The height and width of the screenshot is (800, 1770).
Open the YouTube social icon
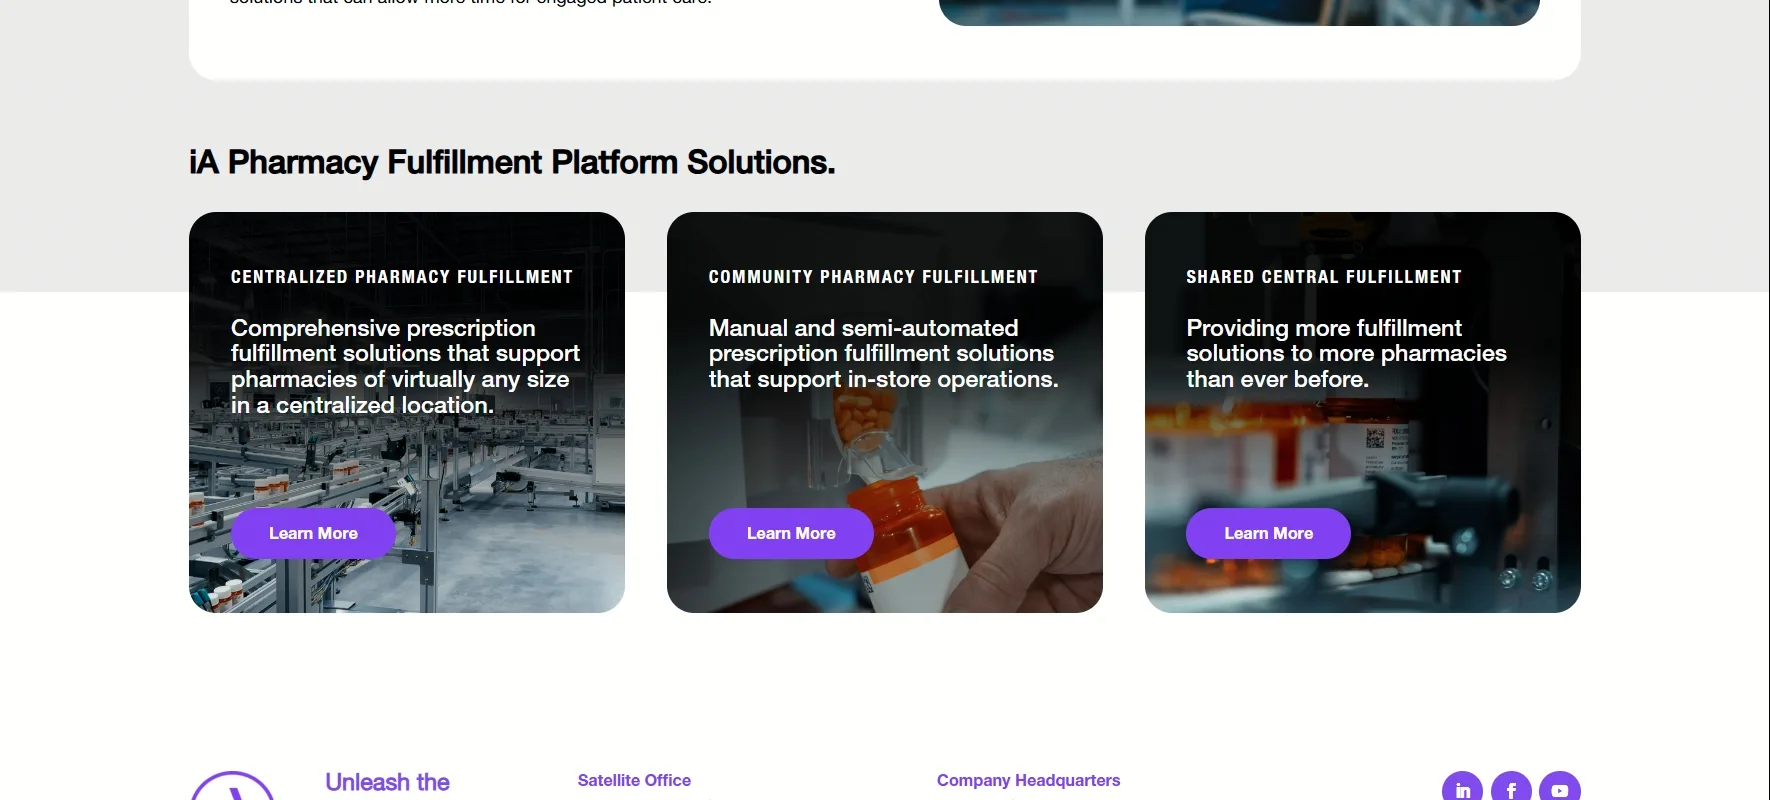(1560, 787)
